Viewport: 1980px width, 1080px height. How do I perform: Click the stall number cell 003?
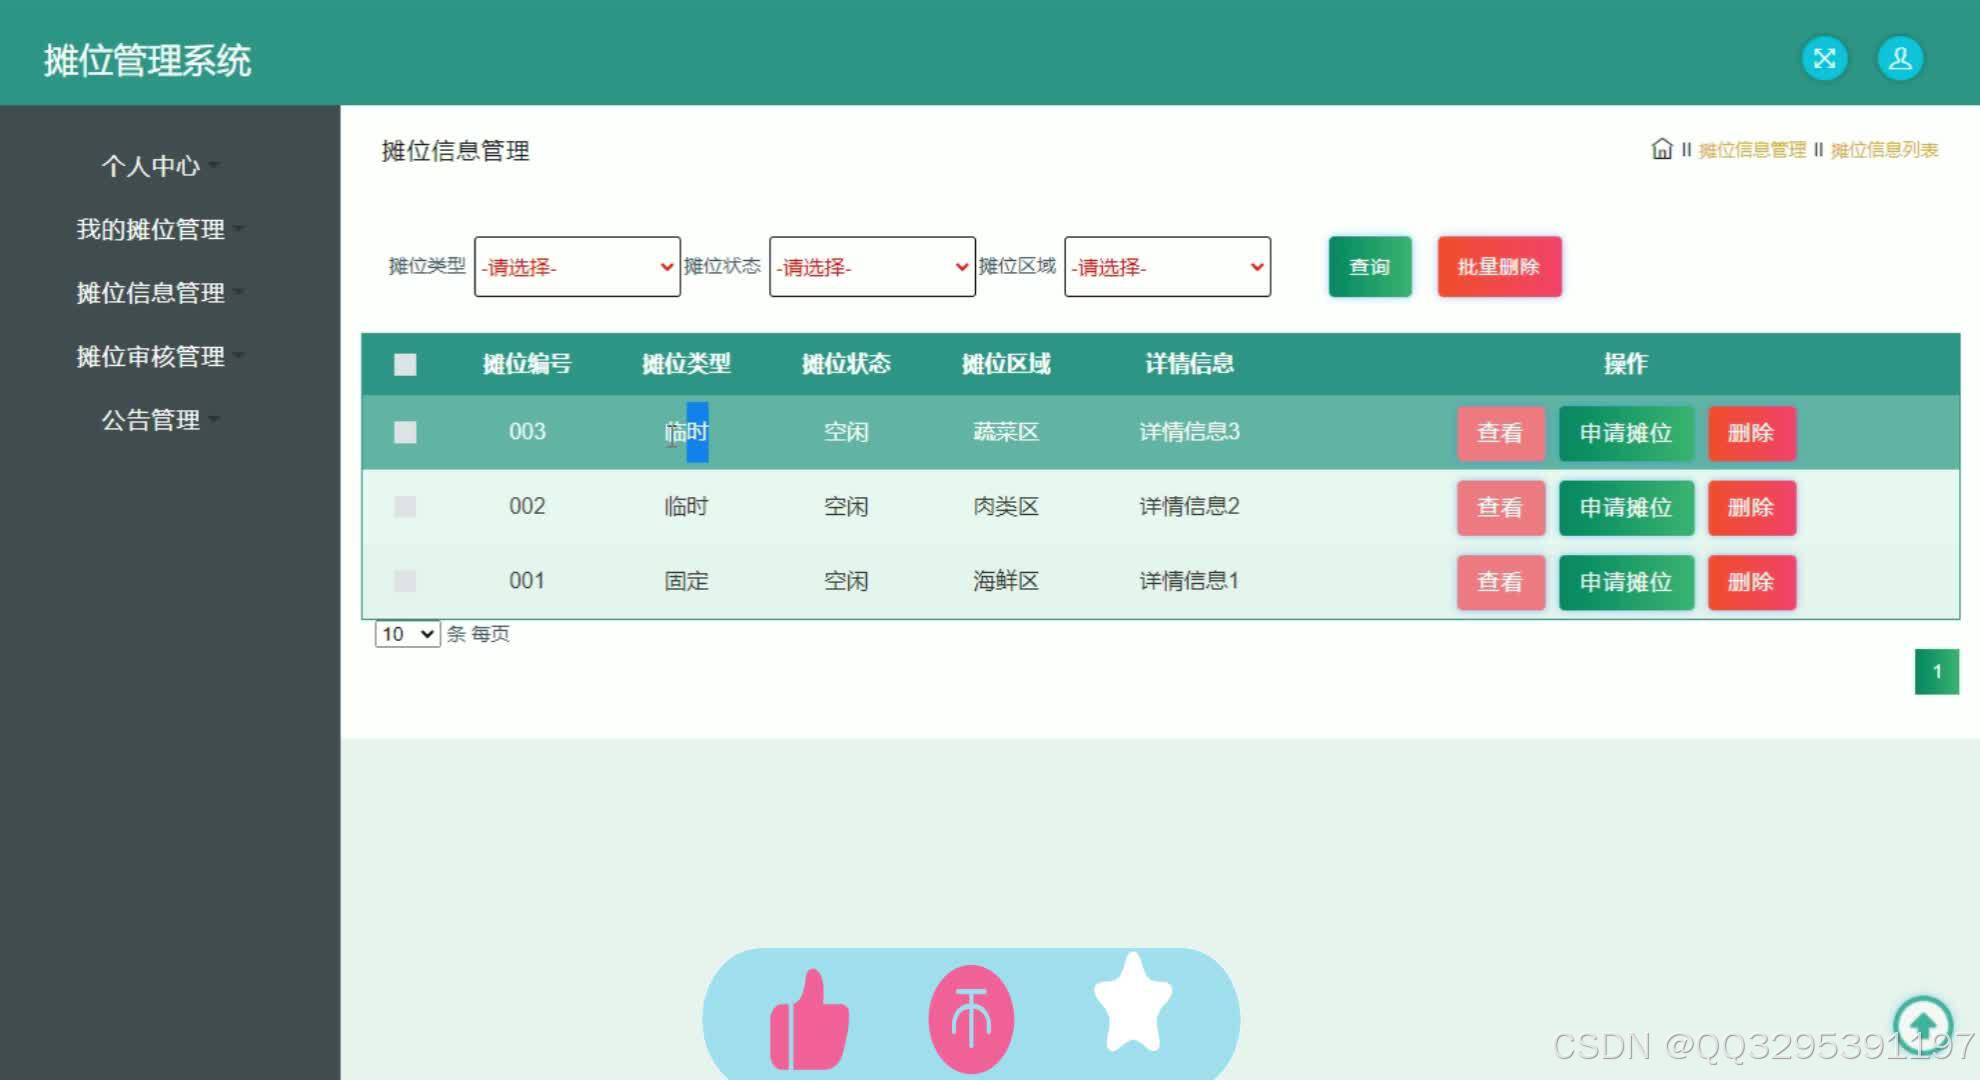pyautogui.click(x=527, y=432)
